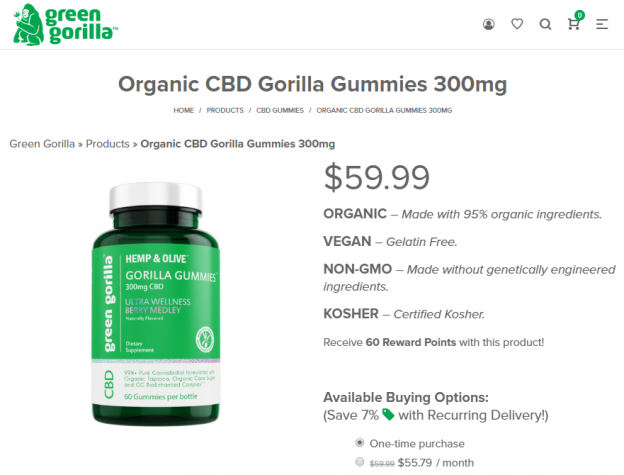
Task: Open CBD GUMMIES breadcrumb link
Action: pos(280,110)
